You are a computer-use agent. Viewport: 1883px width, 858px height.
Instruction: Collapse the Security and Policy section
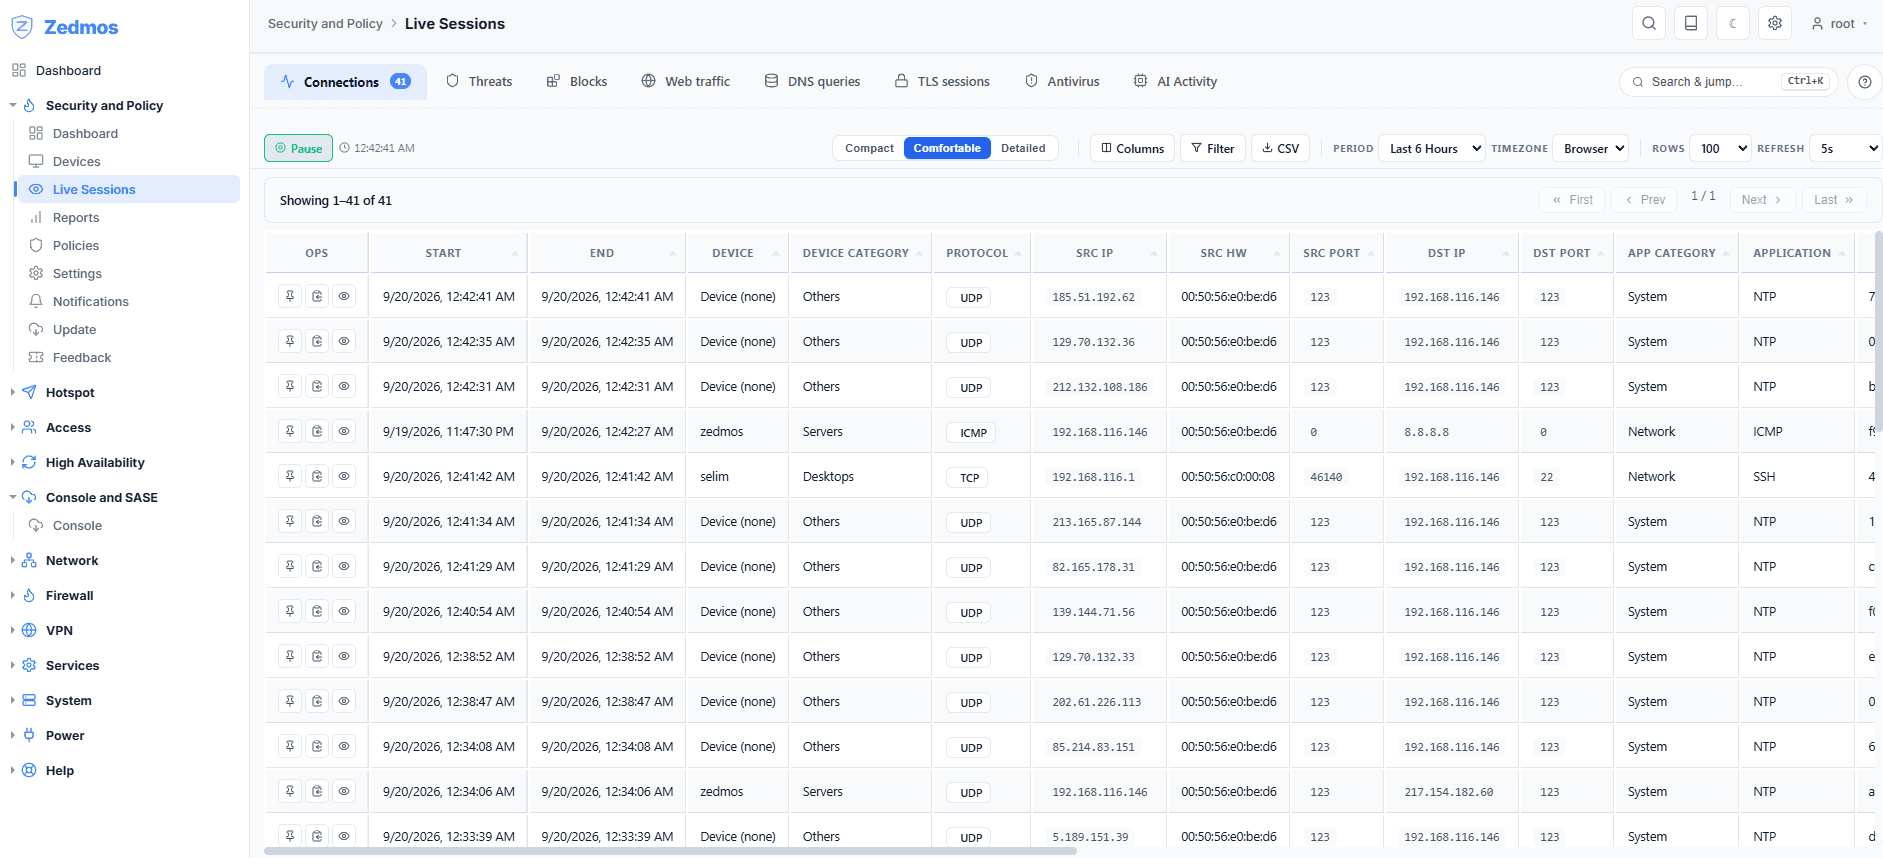pyautogui.click(x=104, y=105)
